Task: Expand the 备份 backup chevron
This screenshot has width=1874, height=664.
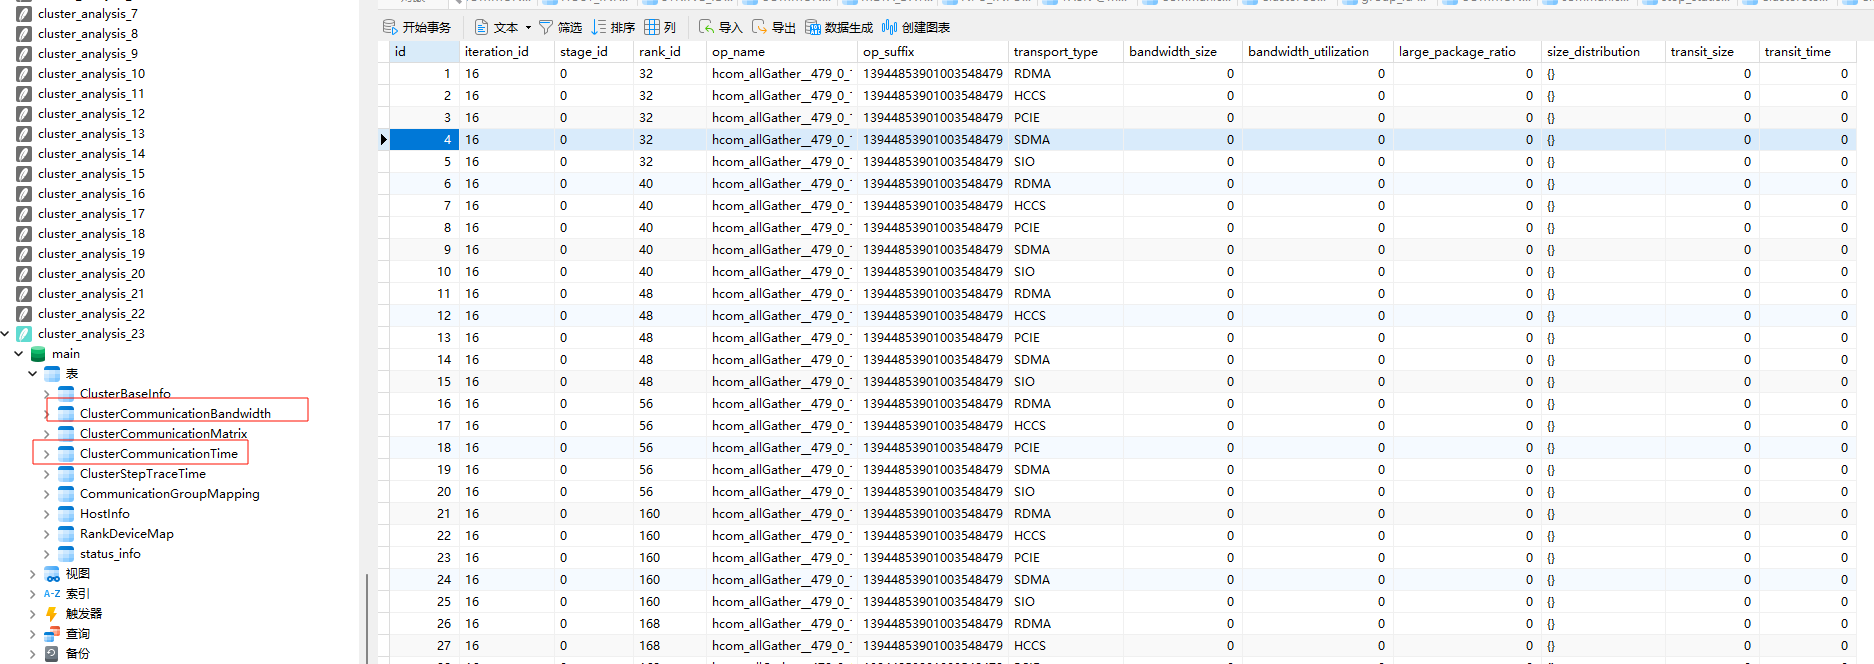Action: click(x=33, y=654)
